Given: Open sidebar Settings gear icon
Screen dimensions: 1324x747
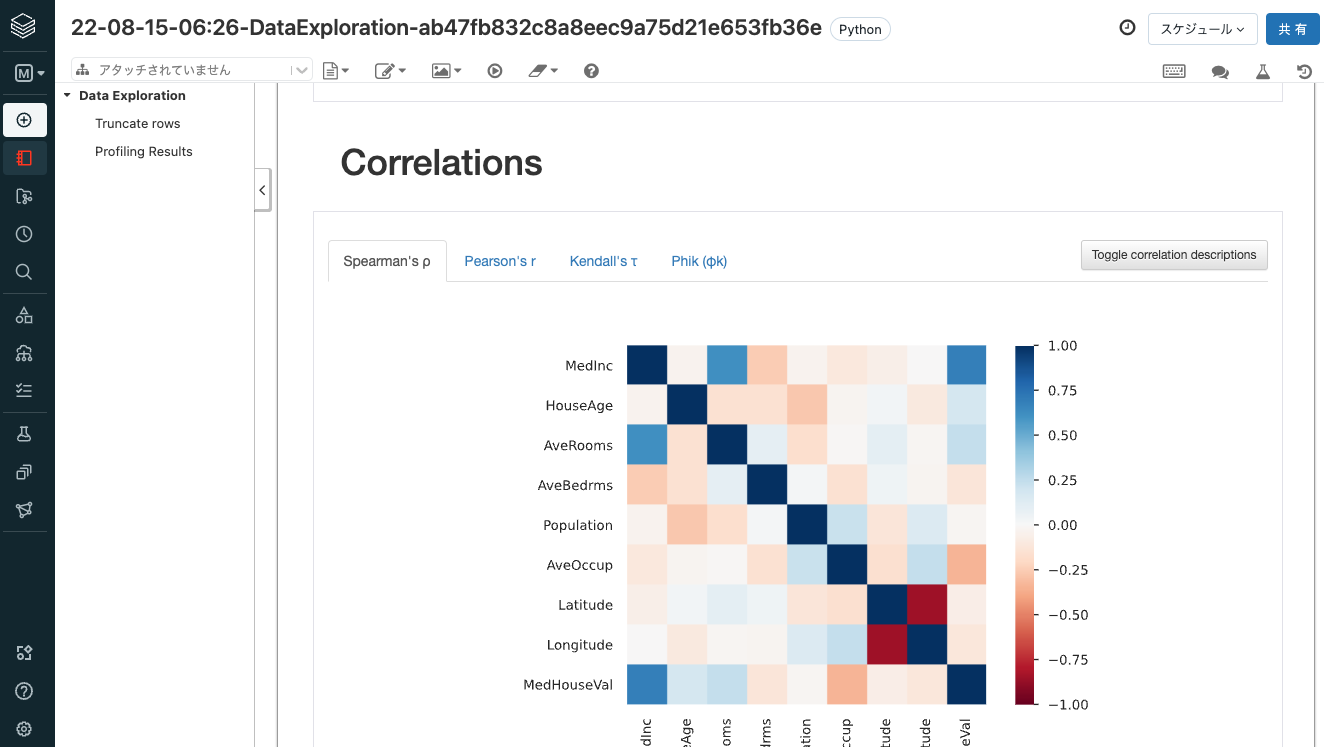Looking at the screenshot, I should click(25, 729).
